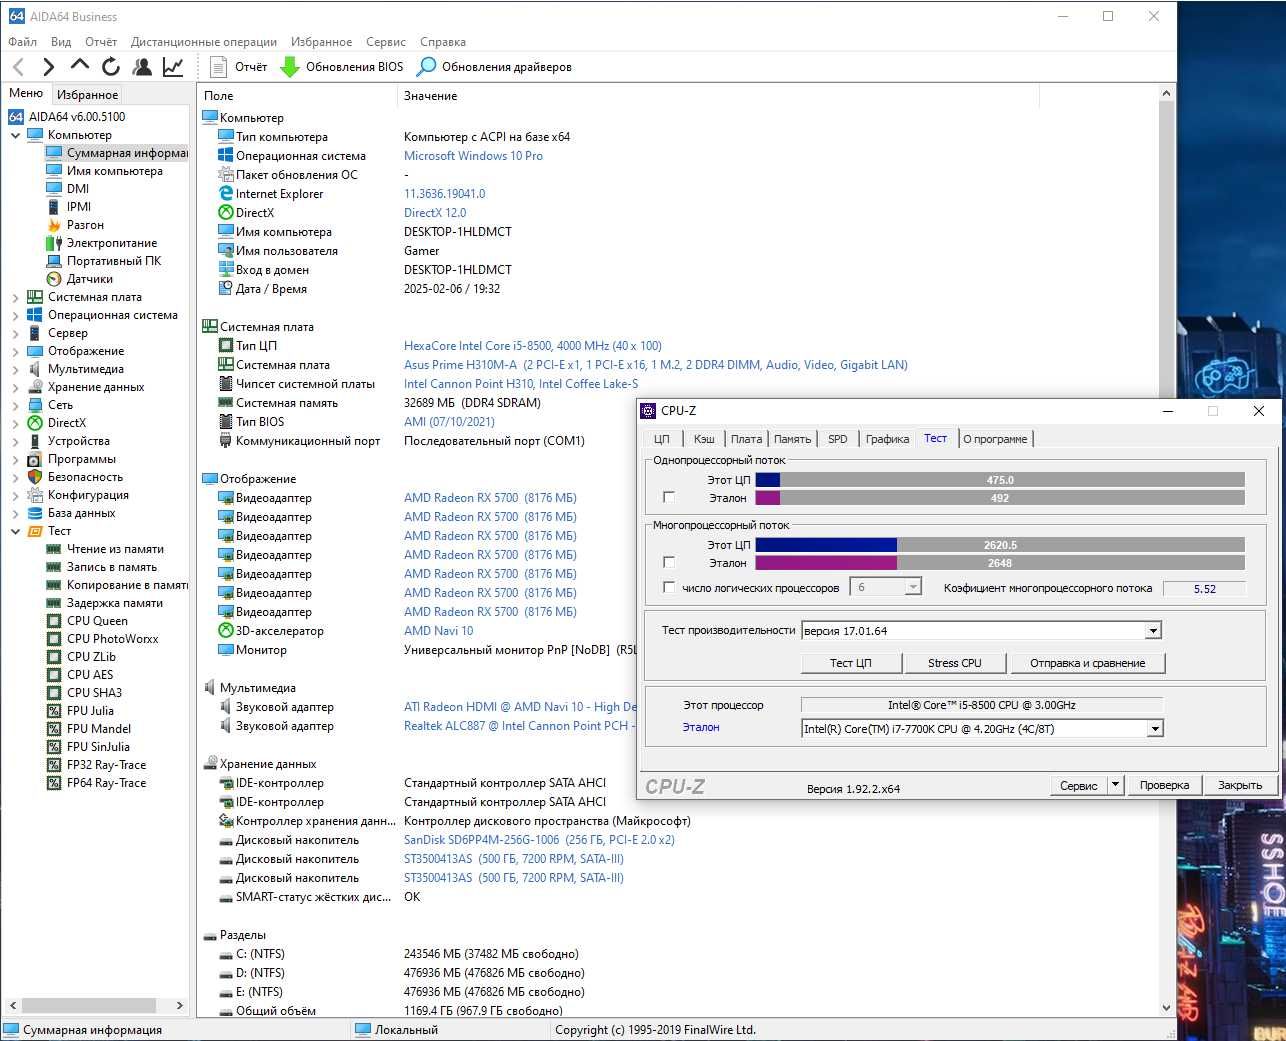Image resolution: width=1286 pixels, height=1041 pixels.
Task: Switch to the Избранное tab
Action: [x=88, y=94]
